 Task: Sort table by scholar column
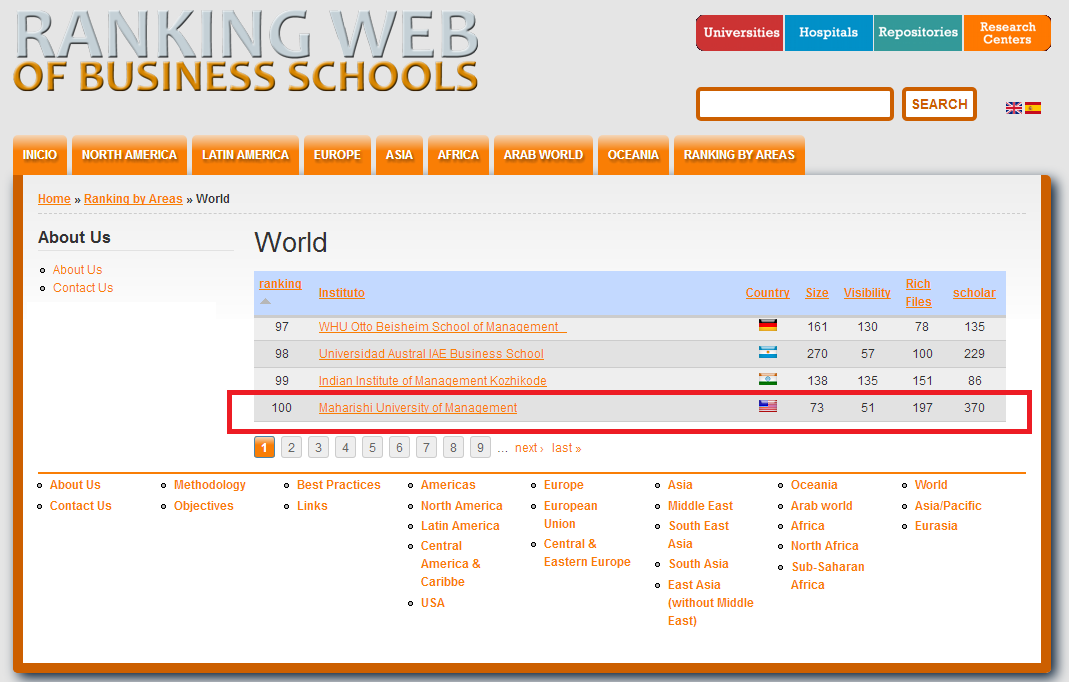pos(974,293)
